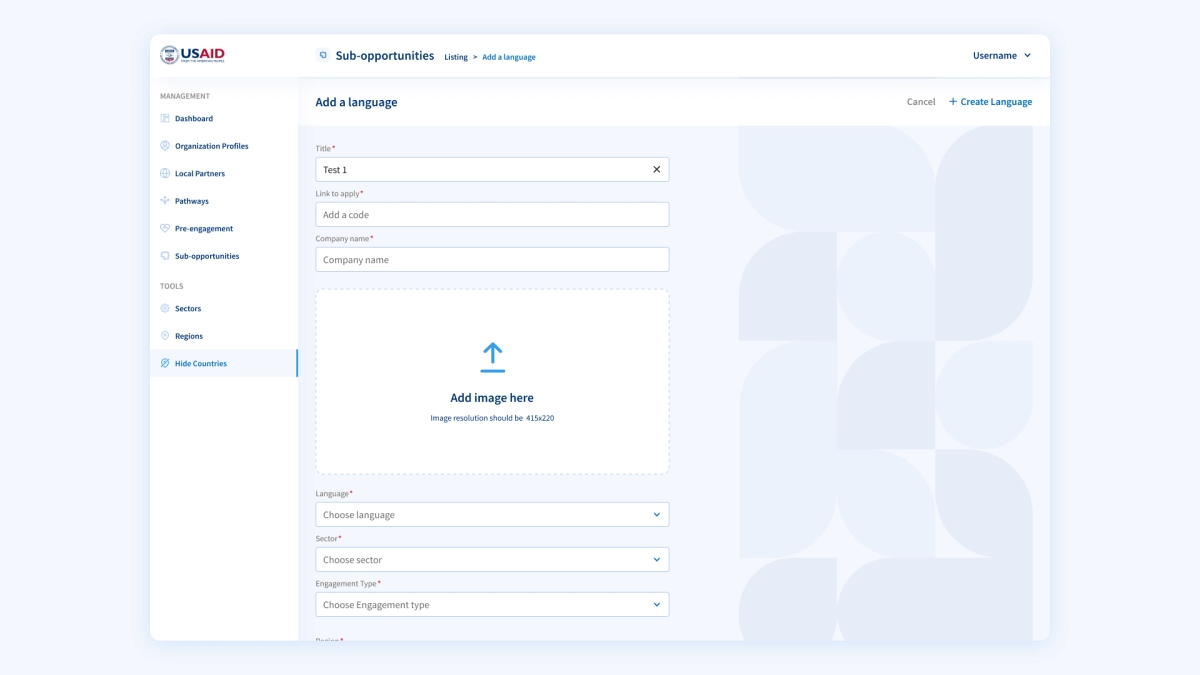
Task: Open the Engagement type dropdown
Action: [x=492, y=605]
